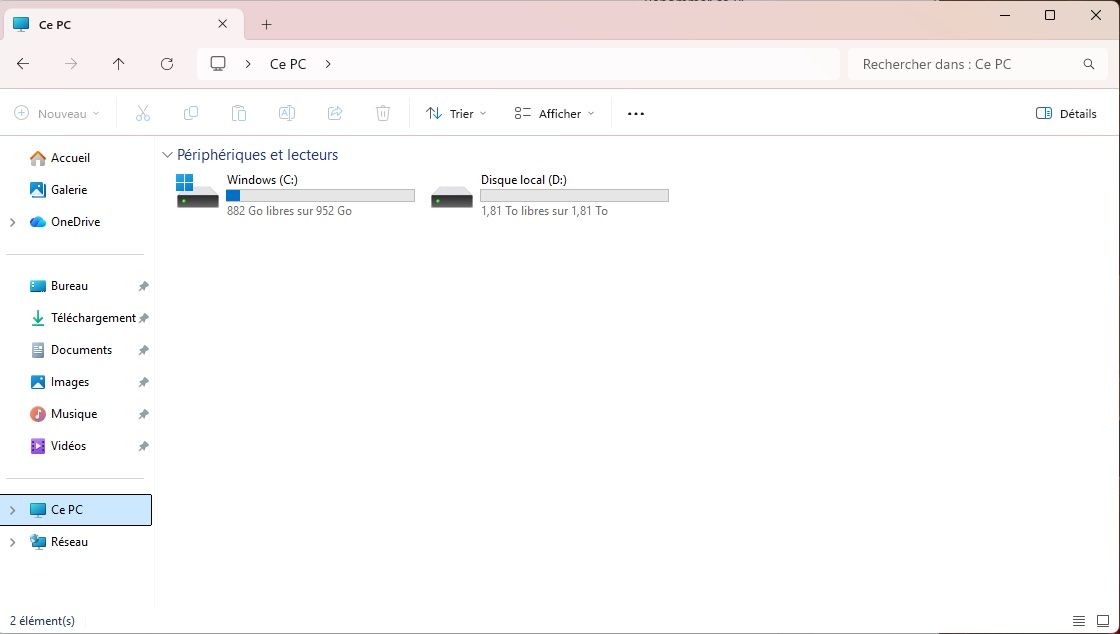Select the Windows (C:) drive icon
Screen dimensions: 1120x634
[x=198, y=191]
